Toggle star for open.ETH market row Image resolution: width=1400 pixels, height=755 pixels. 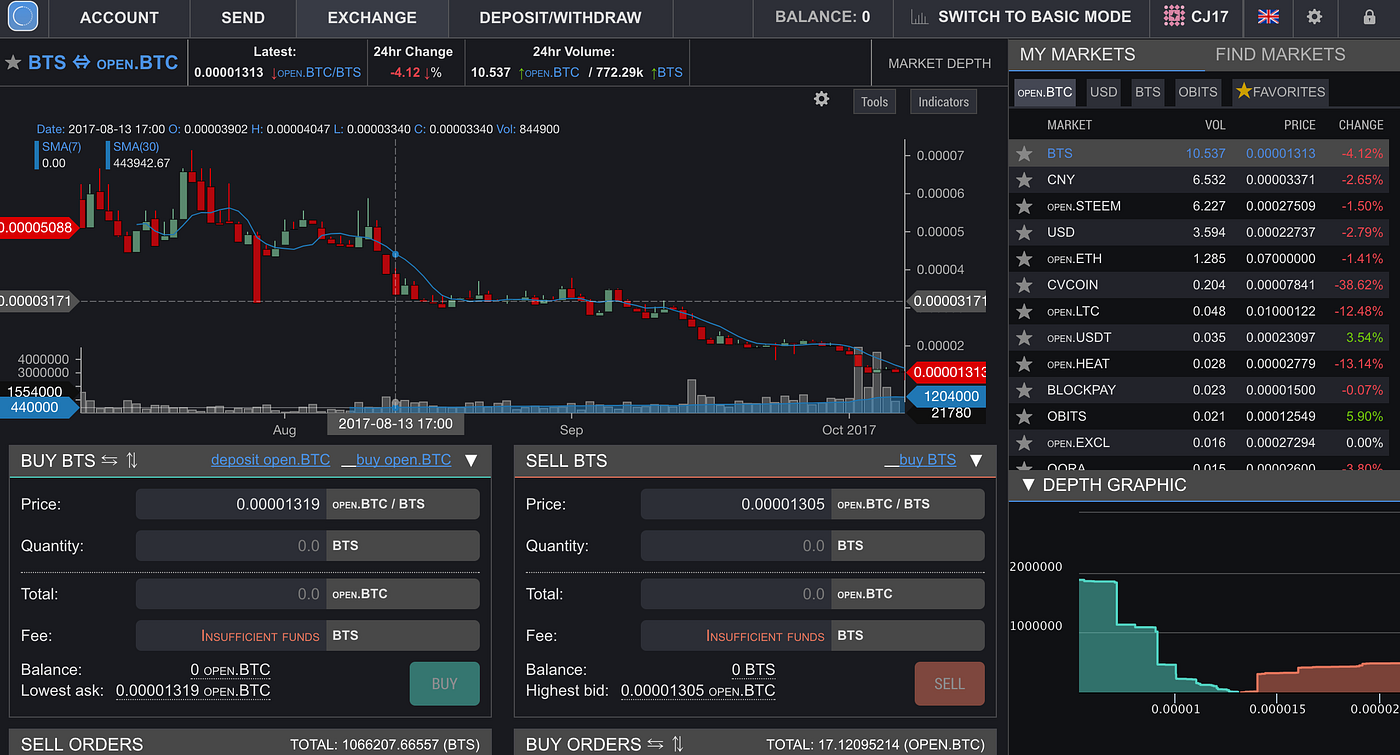tap(1024, 259)
